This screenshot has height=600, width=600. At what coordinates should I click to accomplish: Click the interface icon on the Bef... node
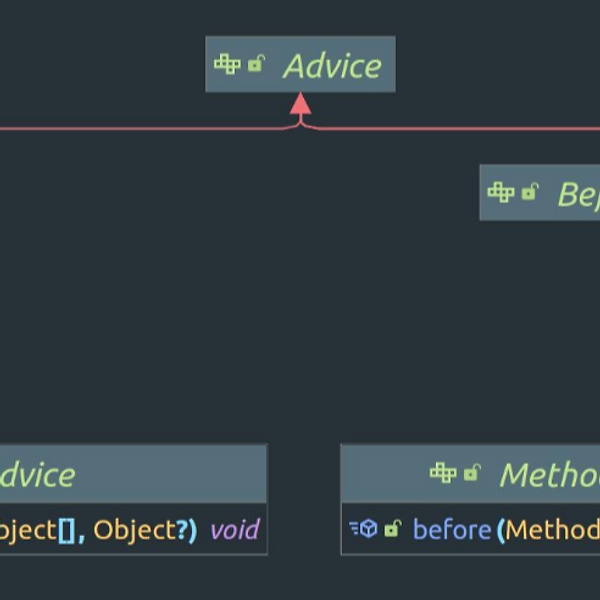click(x=501, y=192)
